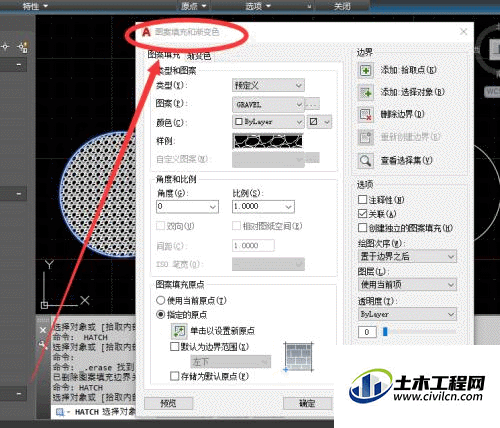Screen dimensions: 500x428
Task: Click the brick origin preview thumbnail
Action: pyautogui.click(x=299, y=357)
